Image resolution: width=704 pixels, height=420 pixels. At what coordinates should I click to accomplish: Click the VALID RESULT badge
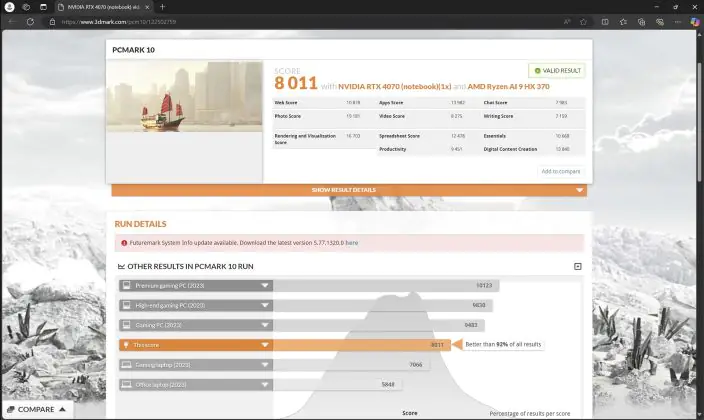[557, 71]
